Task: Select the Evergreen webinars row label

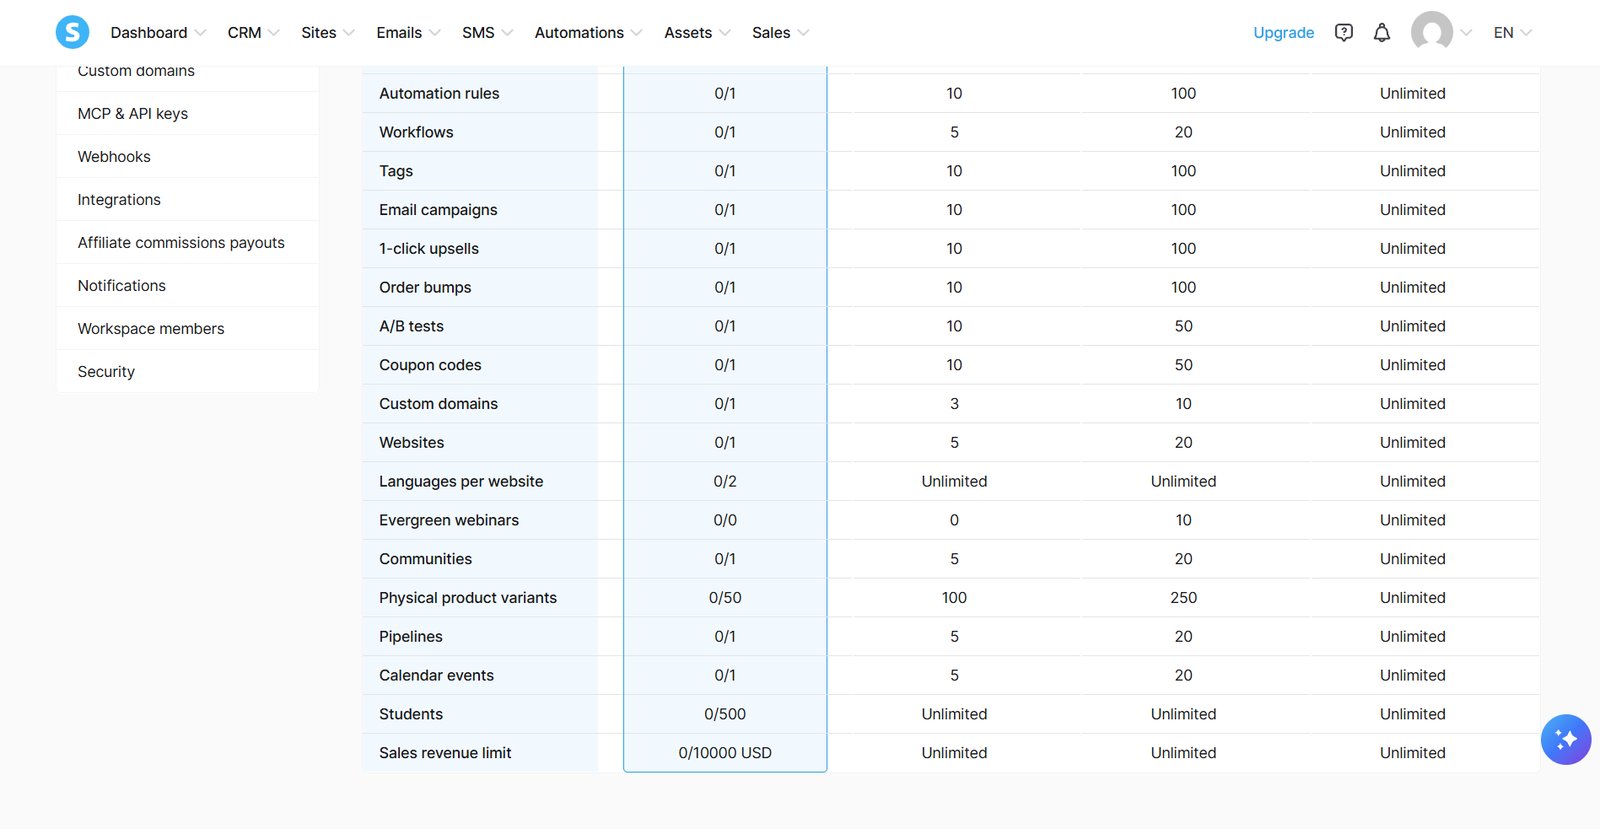Action: tap(449, 520)
